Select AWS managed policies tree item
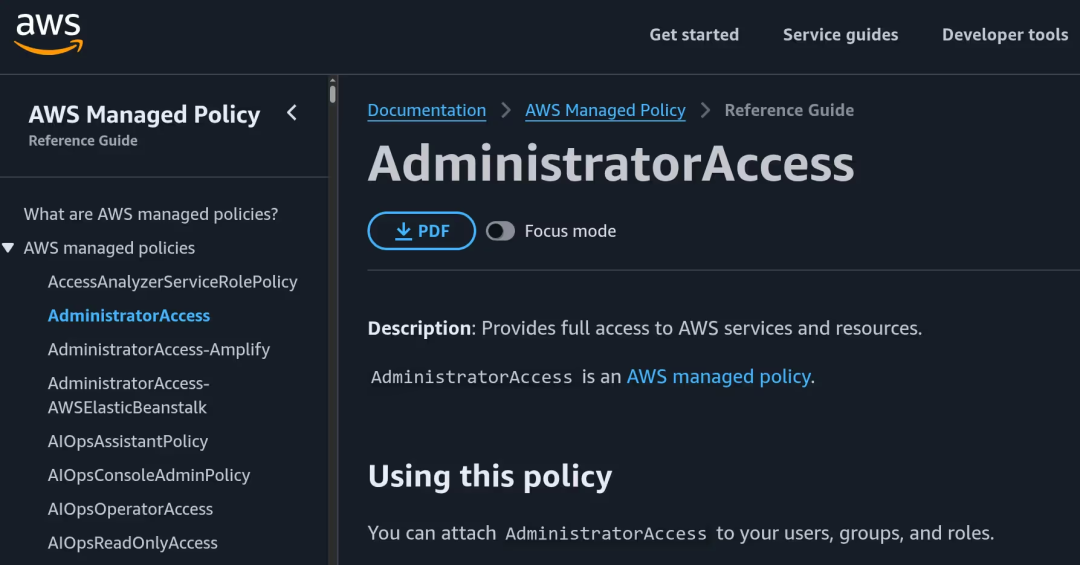 (x=109, y=248)
